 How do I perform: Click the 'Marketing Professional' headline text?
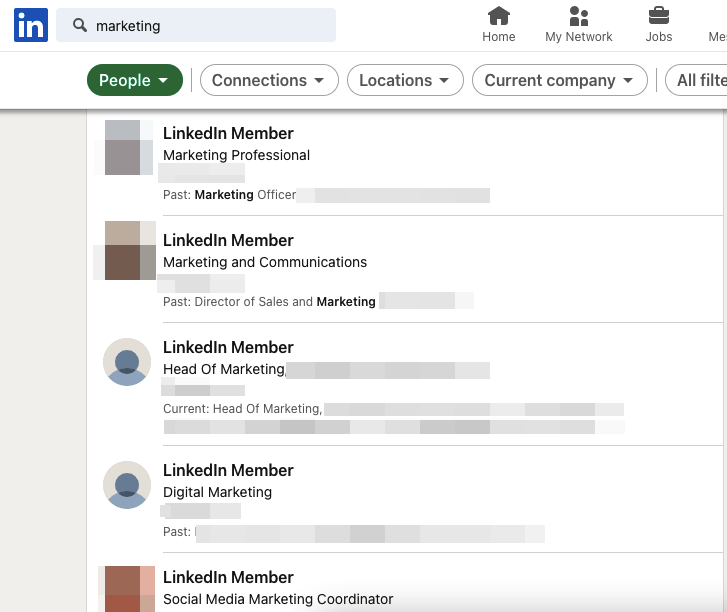point(236,155)
